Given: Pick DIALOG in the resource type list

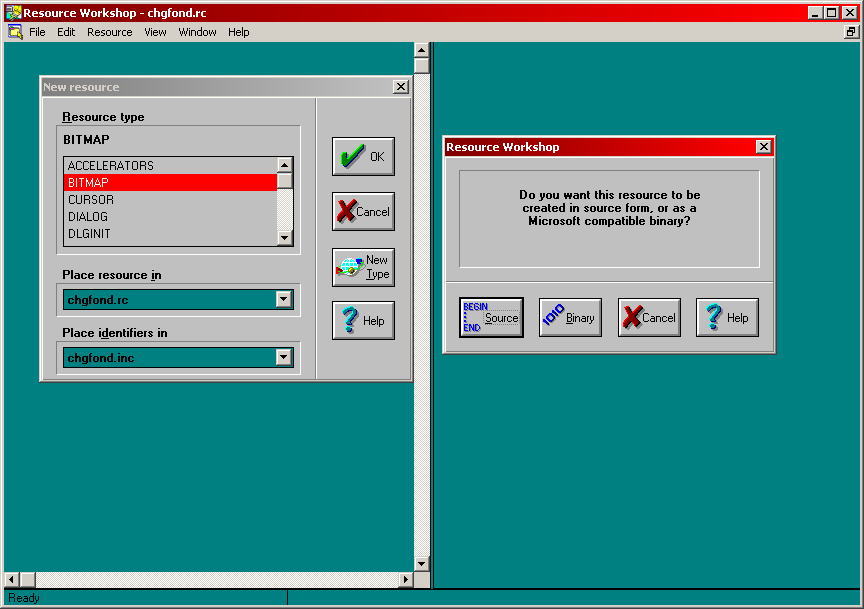Looking at the screenshot, I should (88, 217).
